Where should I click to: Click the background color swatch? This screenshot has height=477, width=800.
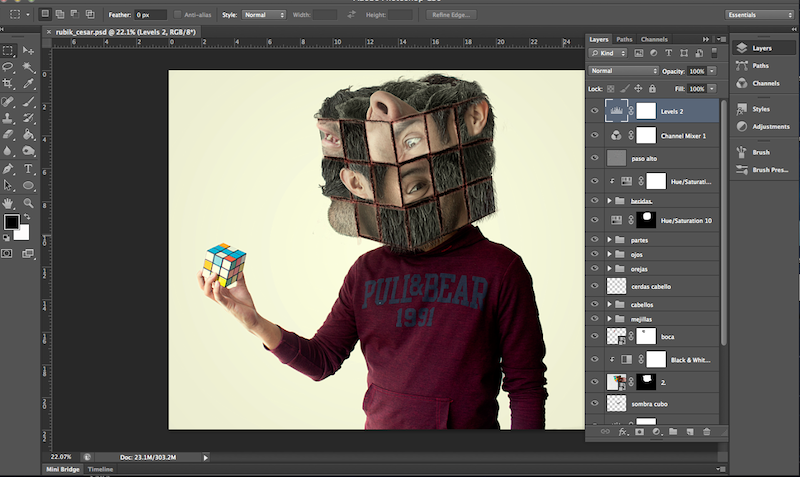22,234
